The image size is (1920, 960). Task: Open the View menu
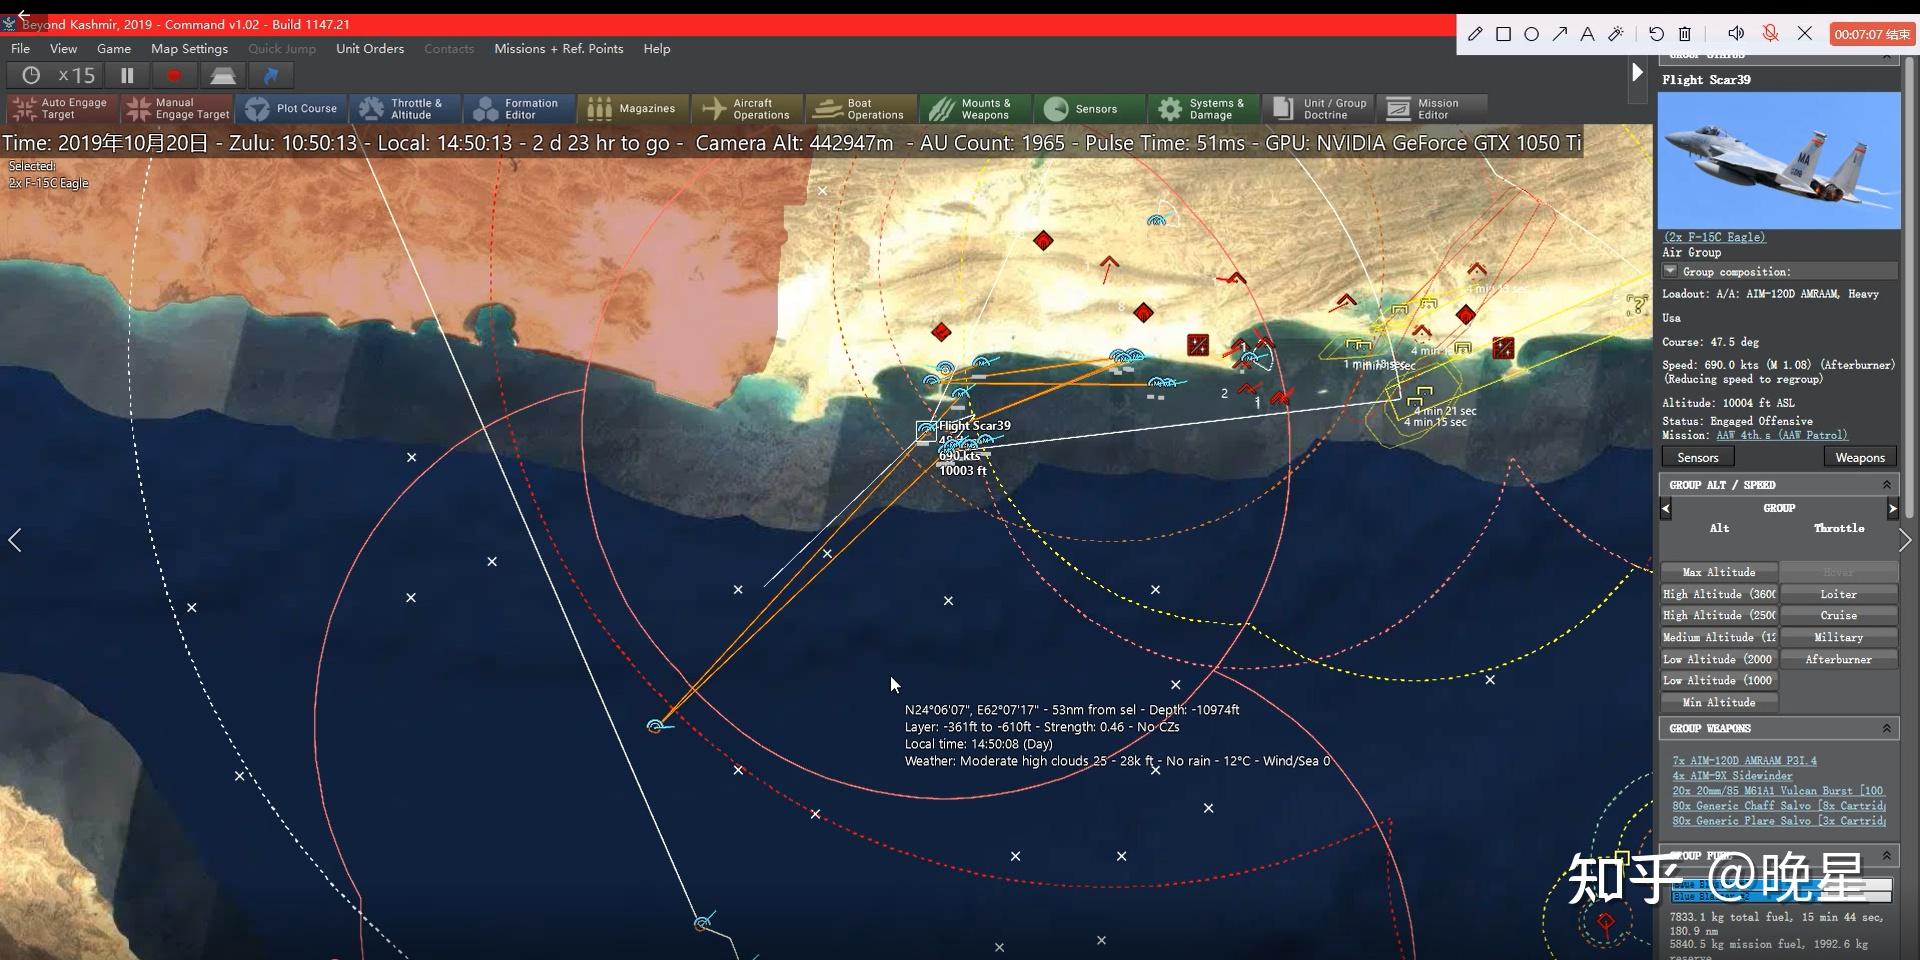tap(63, 48)
